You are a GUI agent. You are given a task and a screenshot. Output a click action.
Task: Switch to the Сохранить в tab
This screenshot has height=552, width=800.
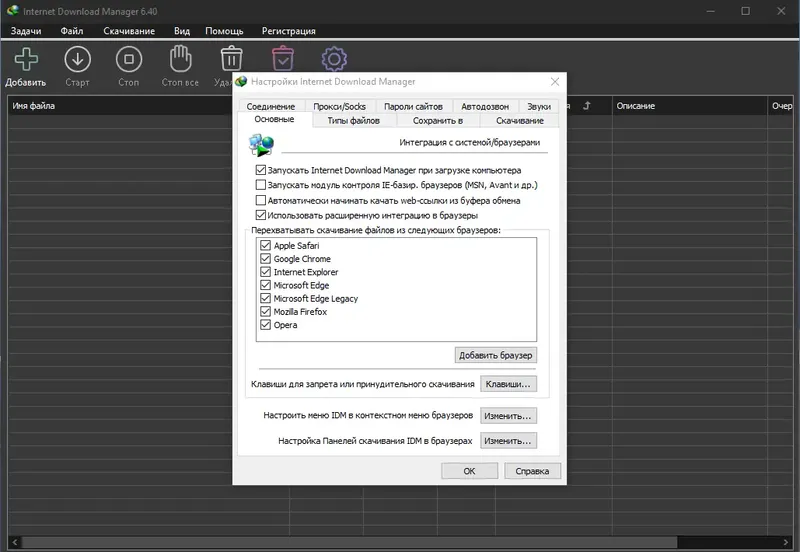(x=438, y=120)
